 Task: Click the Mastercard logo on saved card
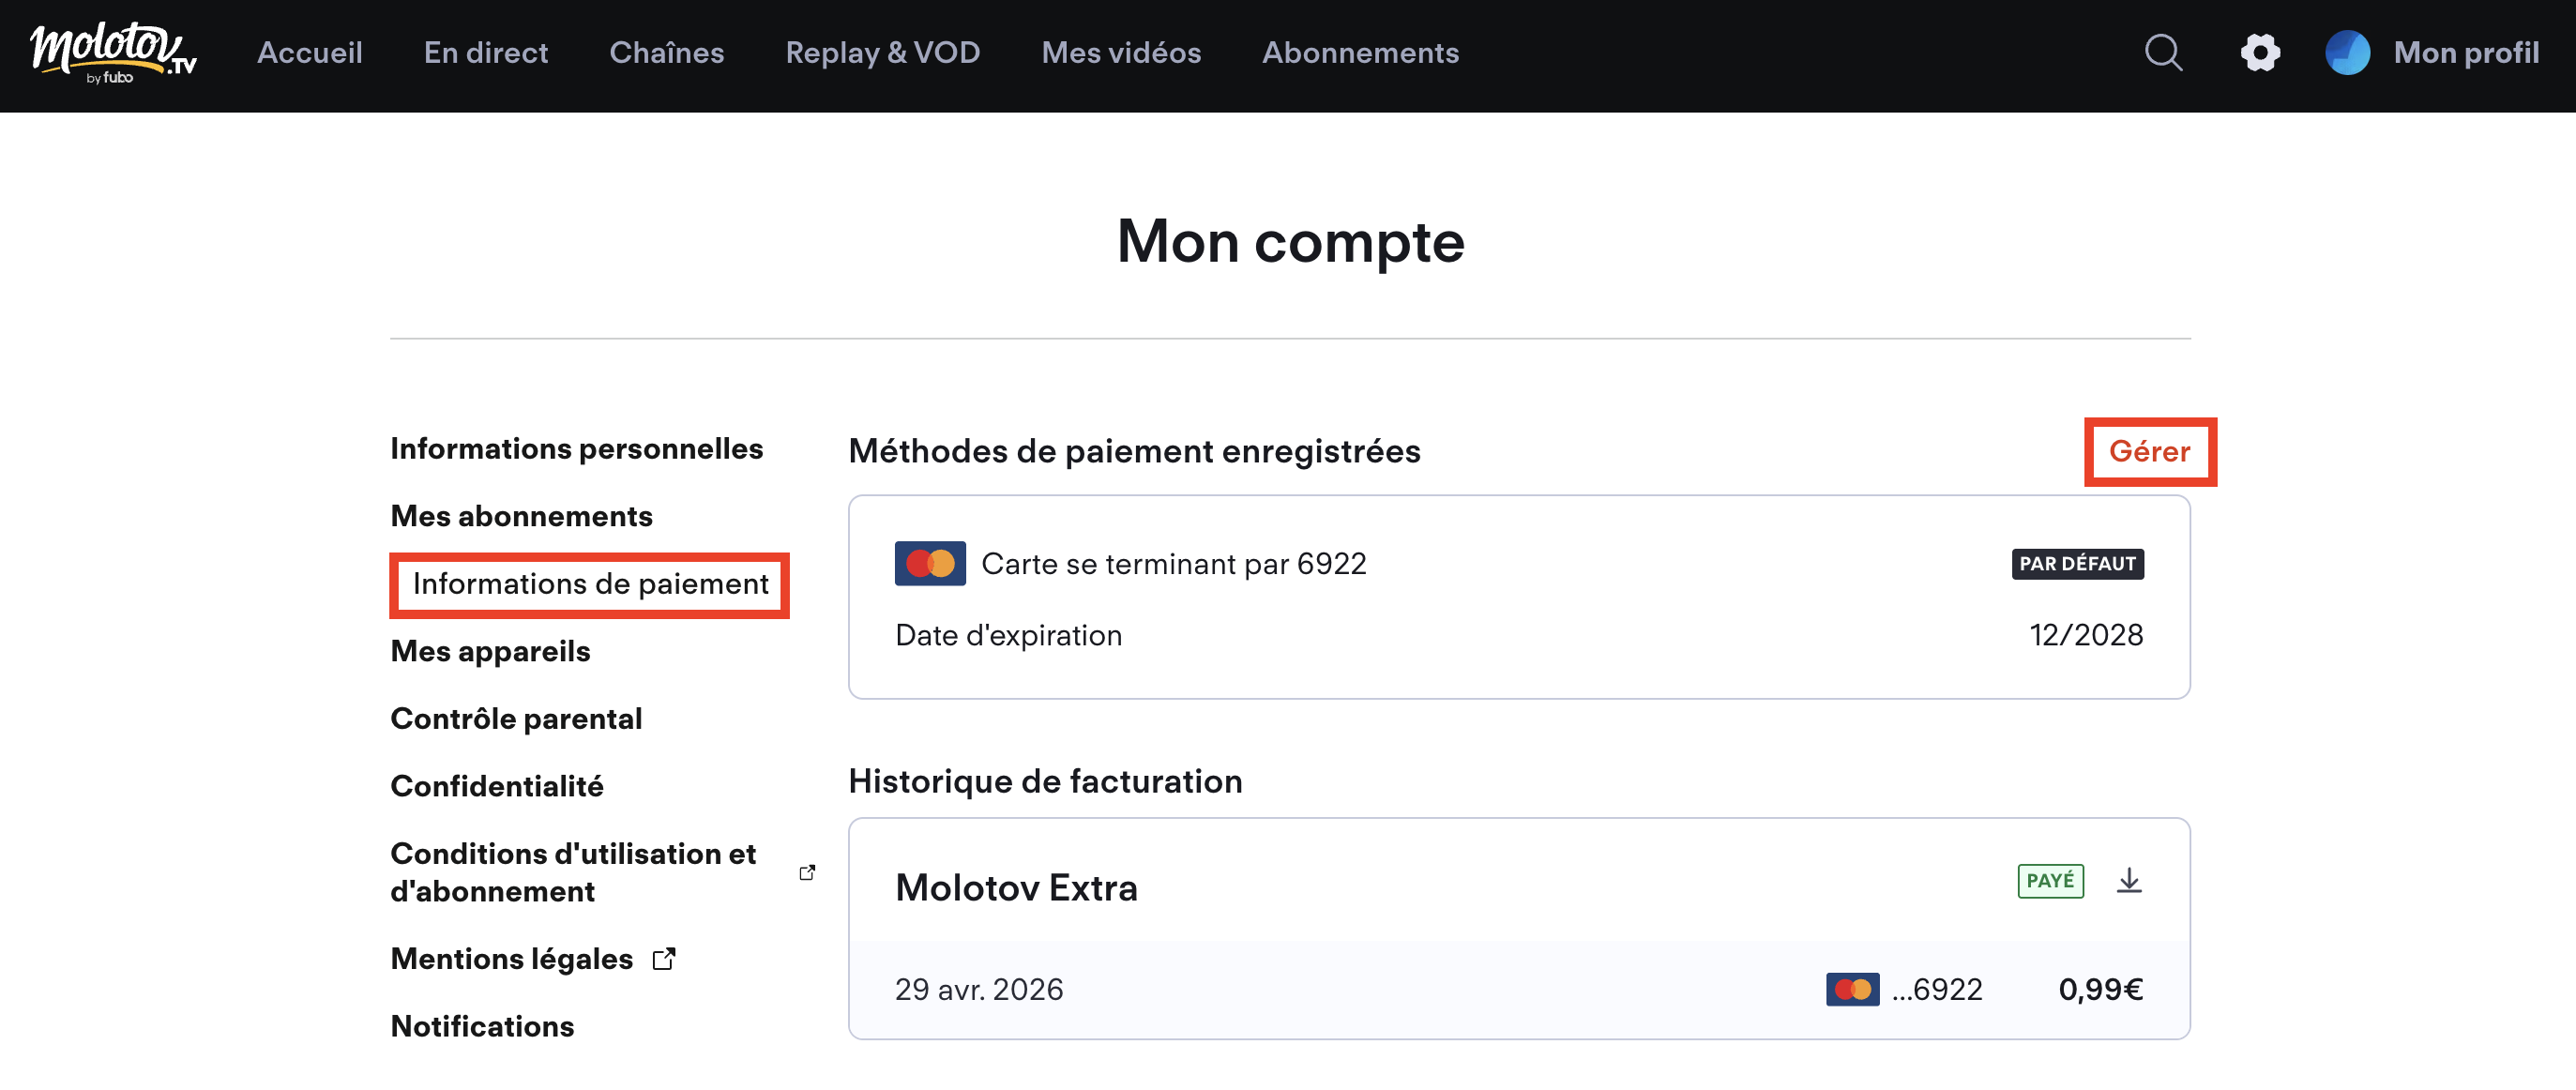click(x=930, y=564)
